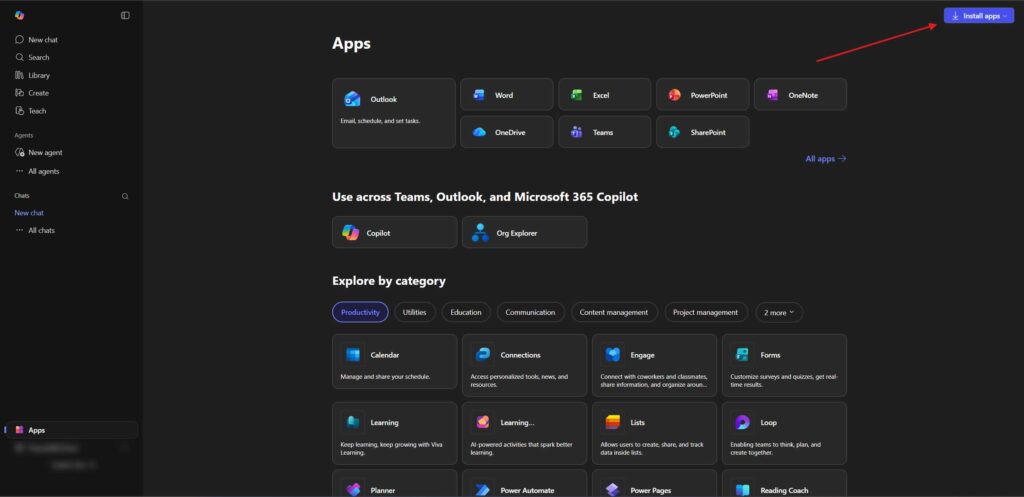
Task: Open the Teams app tile
Action: coord(604,132)
